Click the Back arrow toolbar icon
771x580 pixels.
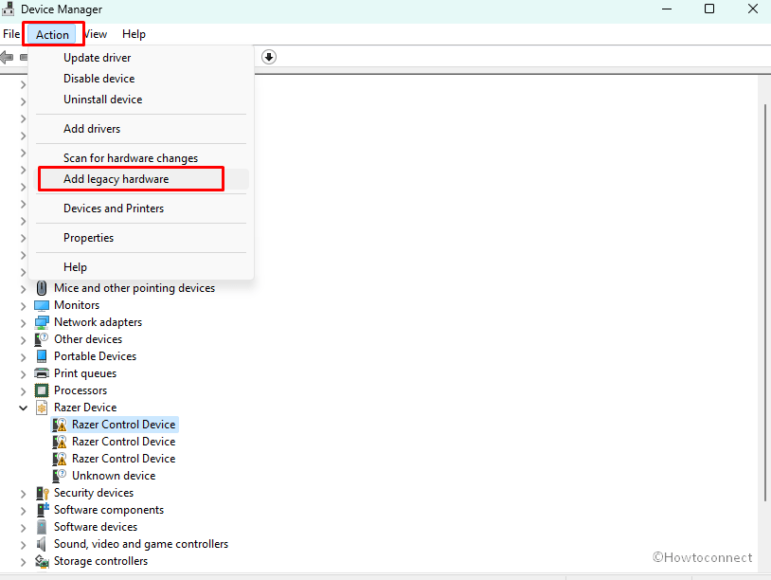(x=7, y=58)
